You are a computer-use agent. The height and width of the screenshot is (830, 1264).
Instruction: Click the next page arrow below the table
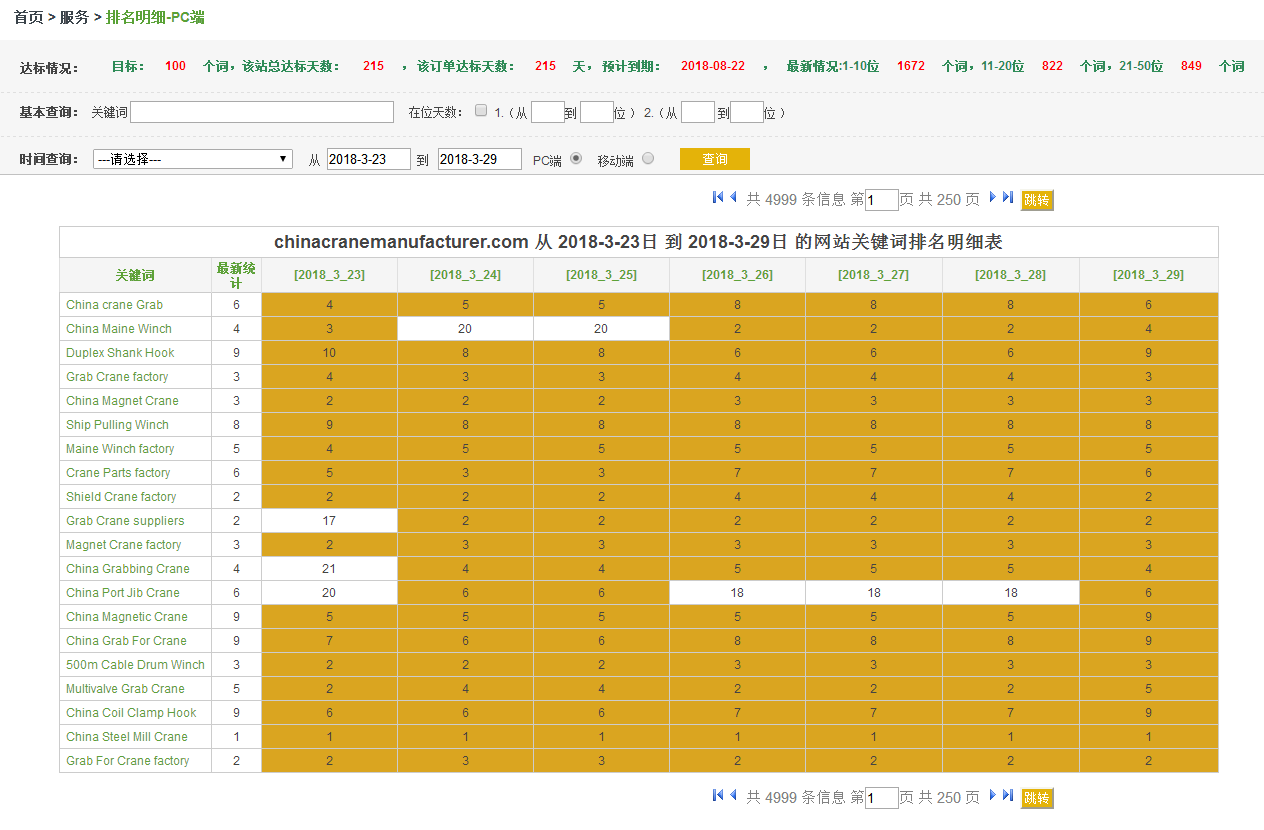tap(993, 796)
